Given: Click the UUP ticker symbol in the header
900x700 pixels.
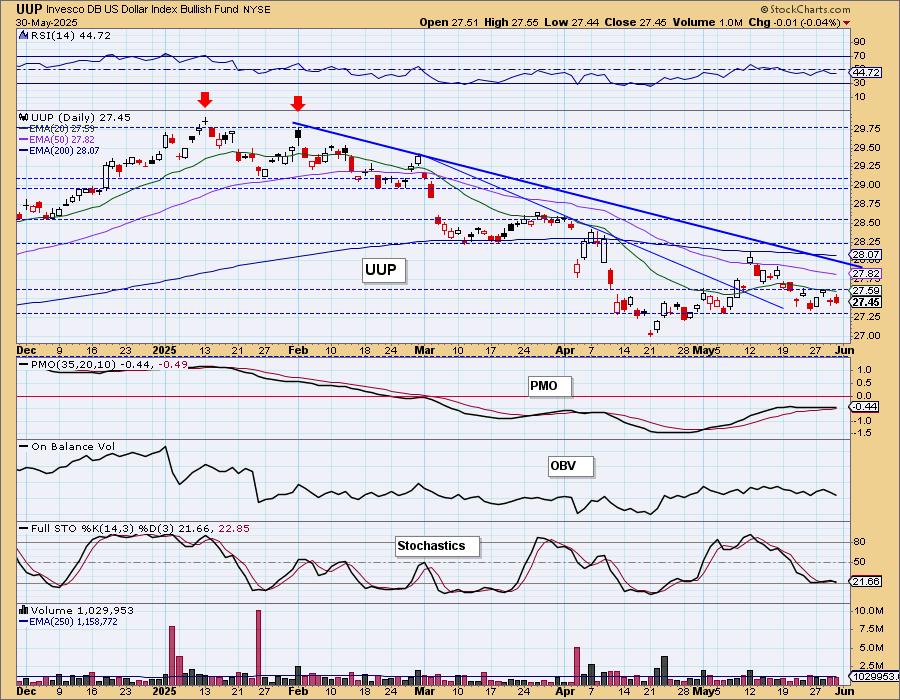Looking at the screenshot, I should [x=28, y=9].
